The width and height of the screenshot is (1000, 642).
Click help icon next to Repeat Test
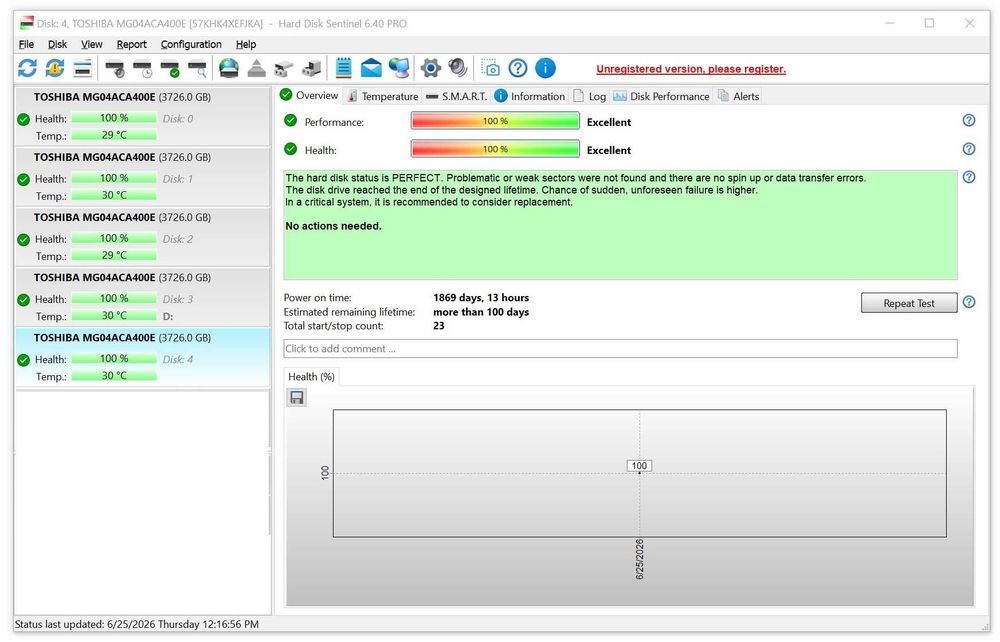(x=968, y=302)
